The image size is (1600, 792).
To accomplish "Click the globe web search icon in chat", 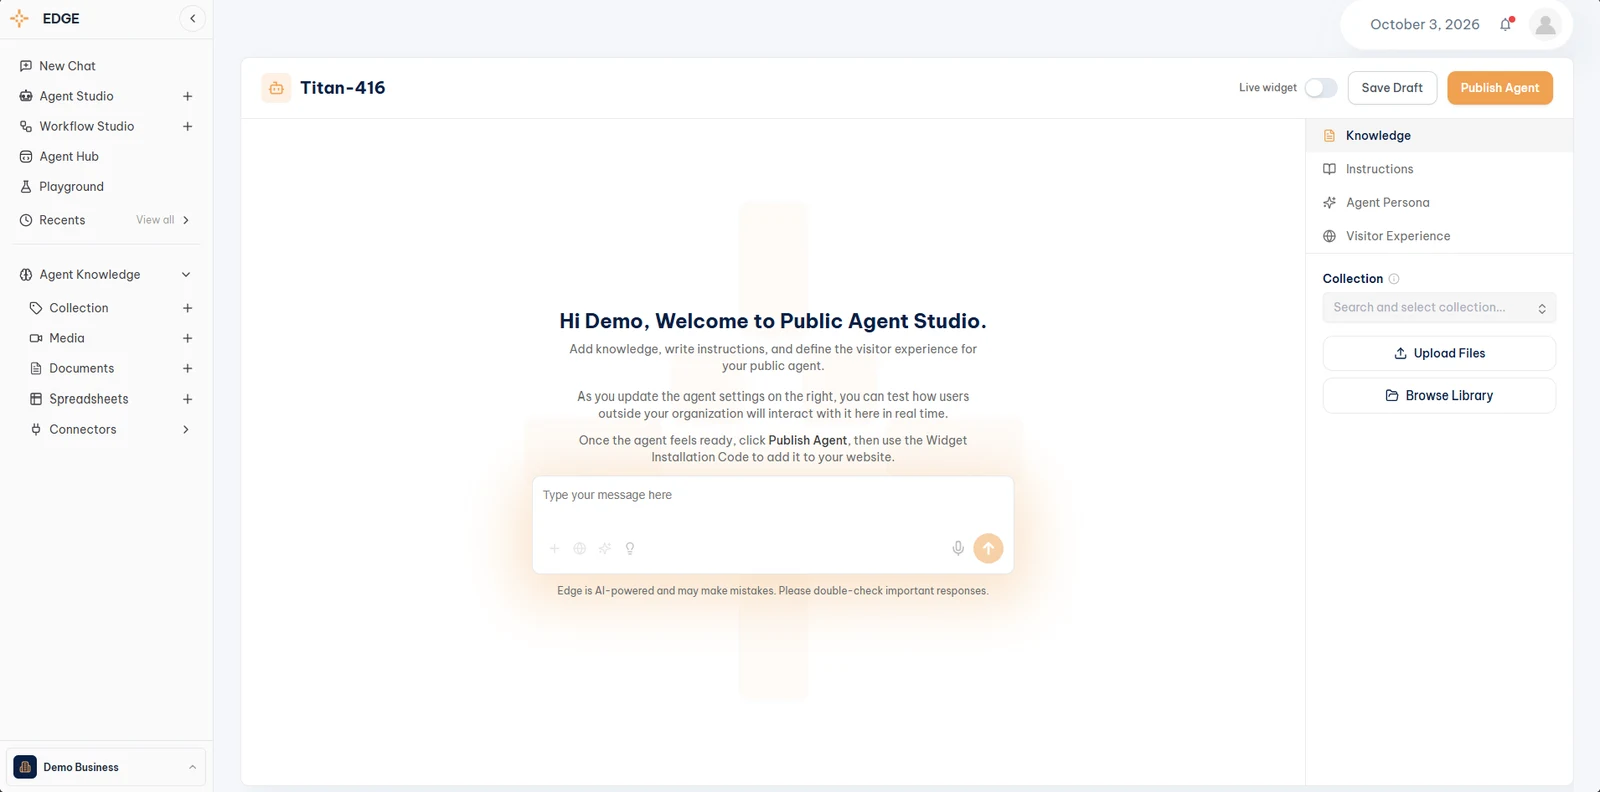I will (x=580, y=548).
